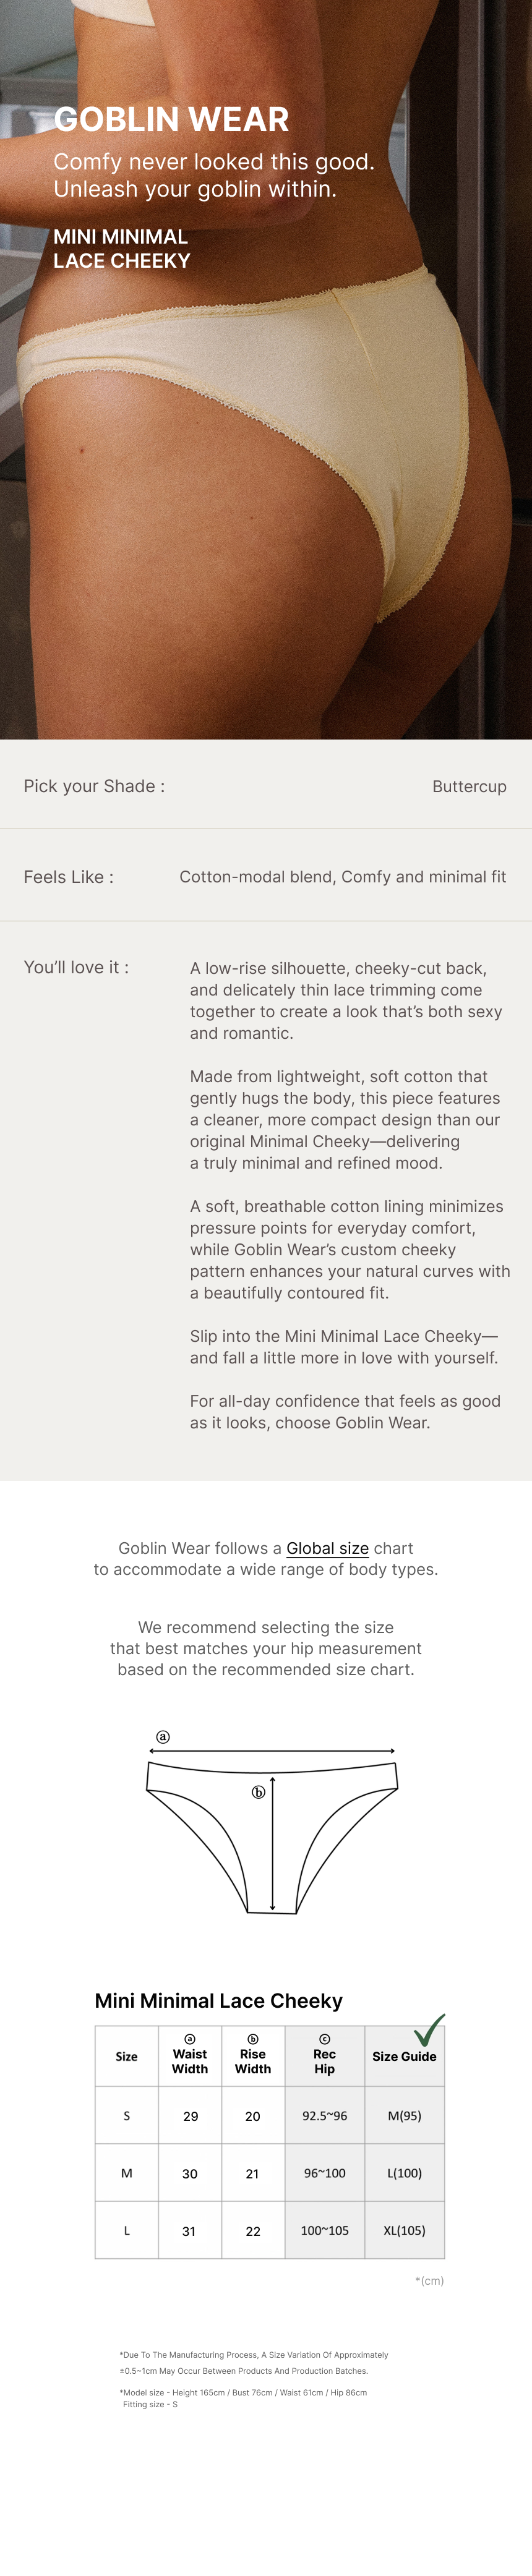Viewport: 532px width, 2576px height.
Task: Open the "Global size" link
Action: click(x=328, y=1548)
